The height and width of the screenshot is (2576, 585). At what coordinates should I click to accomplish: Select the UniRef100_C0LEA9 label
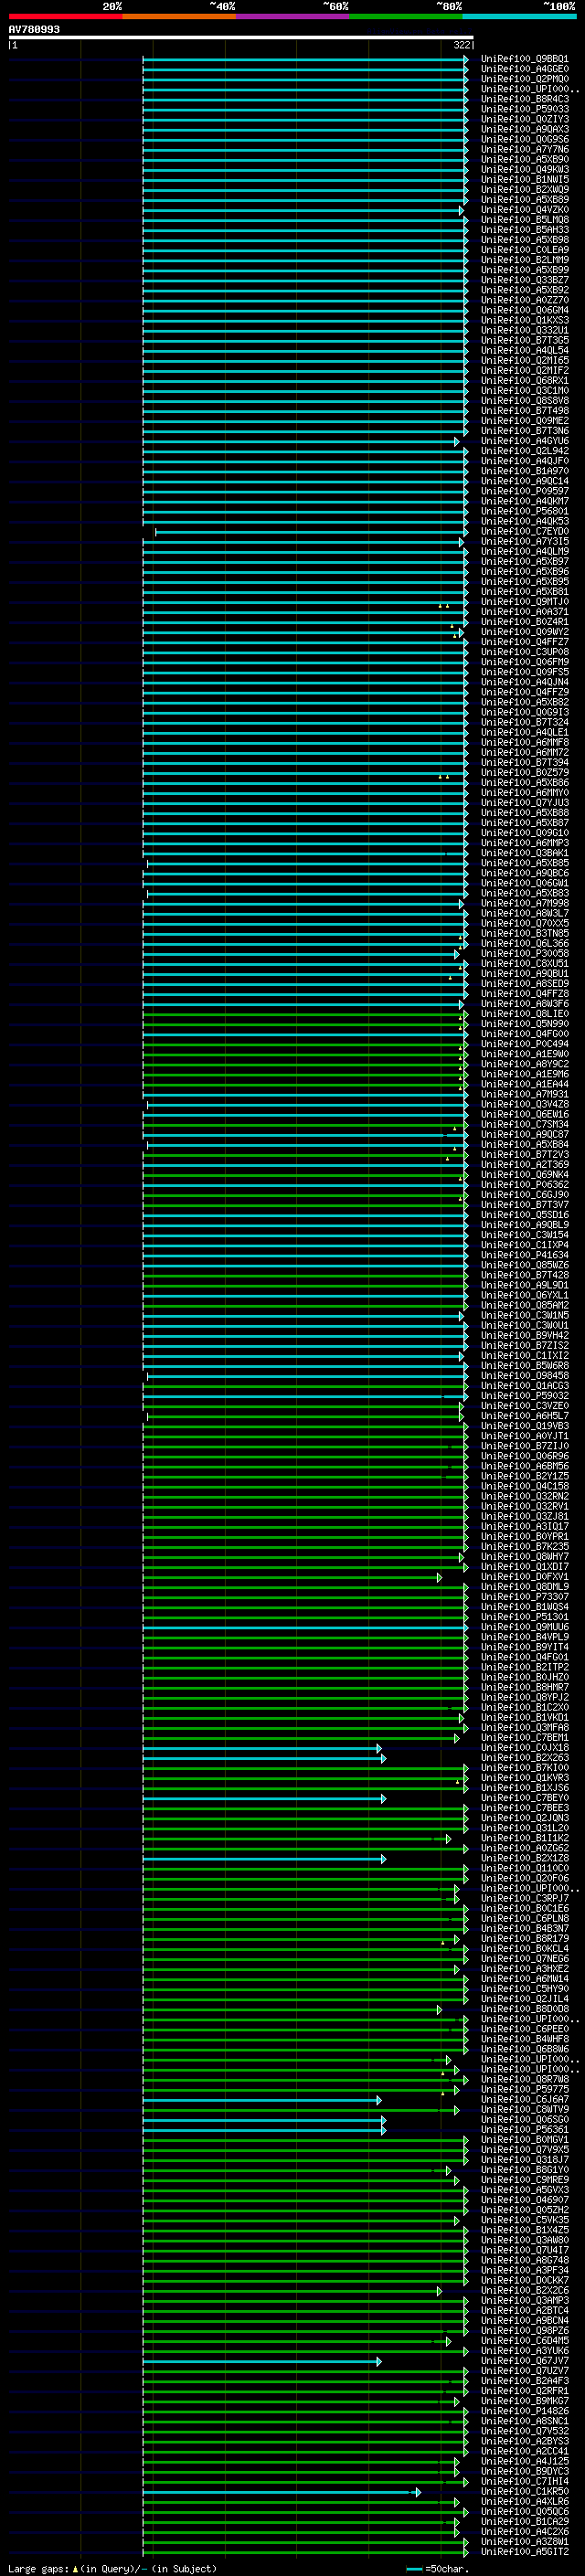(x=525, y=249)
